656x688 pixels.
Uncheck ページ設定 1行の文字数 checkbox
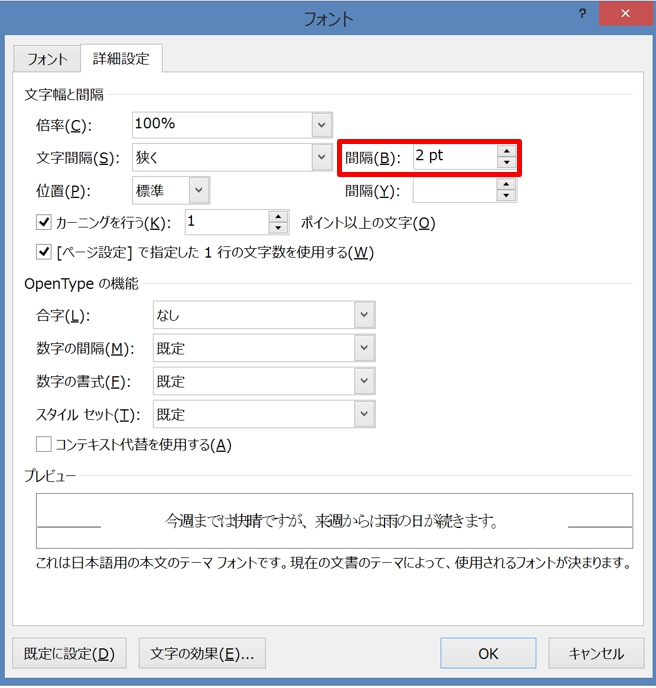click(44, 252)
